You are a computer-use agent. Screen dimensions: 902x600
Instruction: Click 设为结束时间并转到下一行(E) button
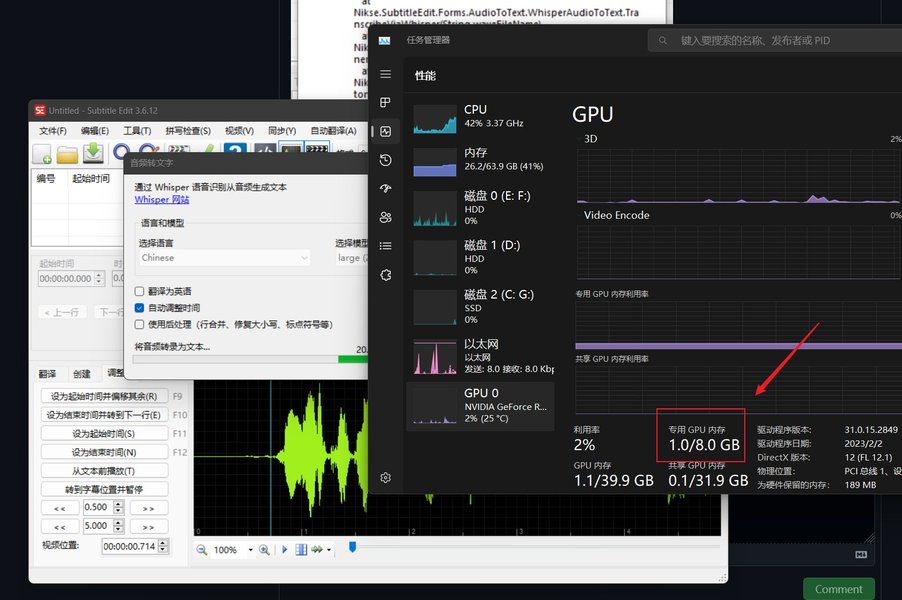pos(104,415)
